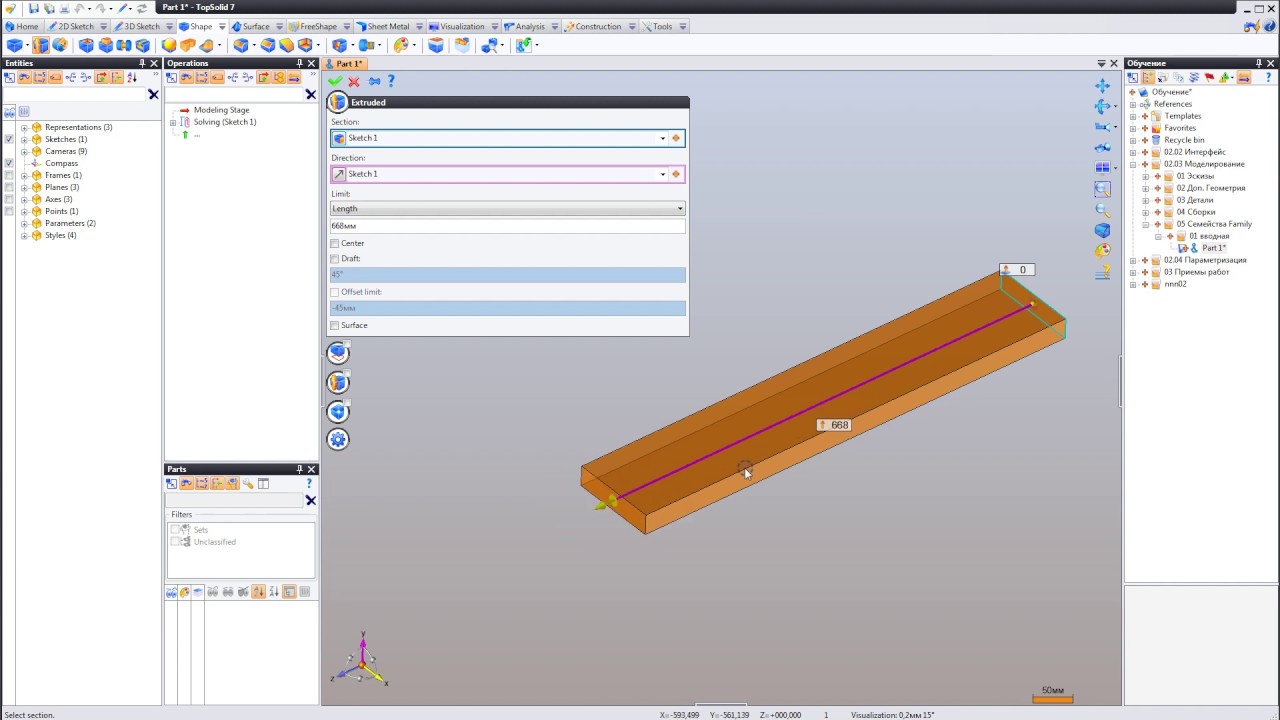Click the printer icon in the title bar
1280x720 pixels.
[x=65, y=8]
